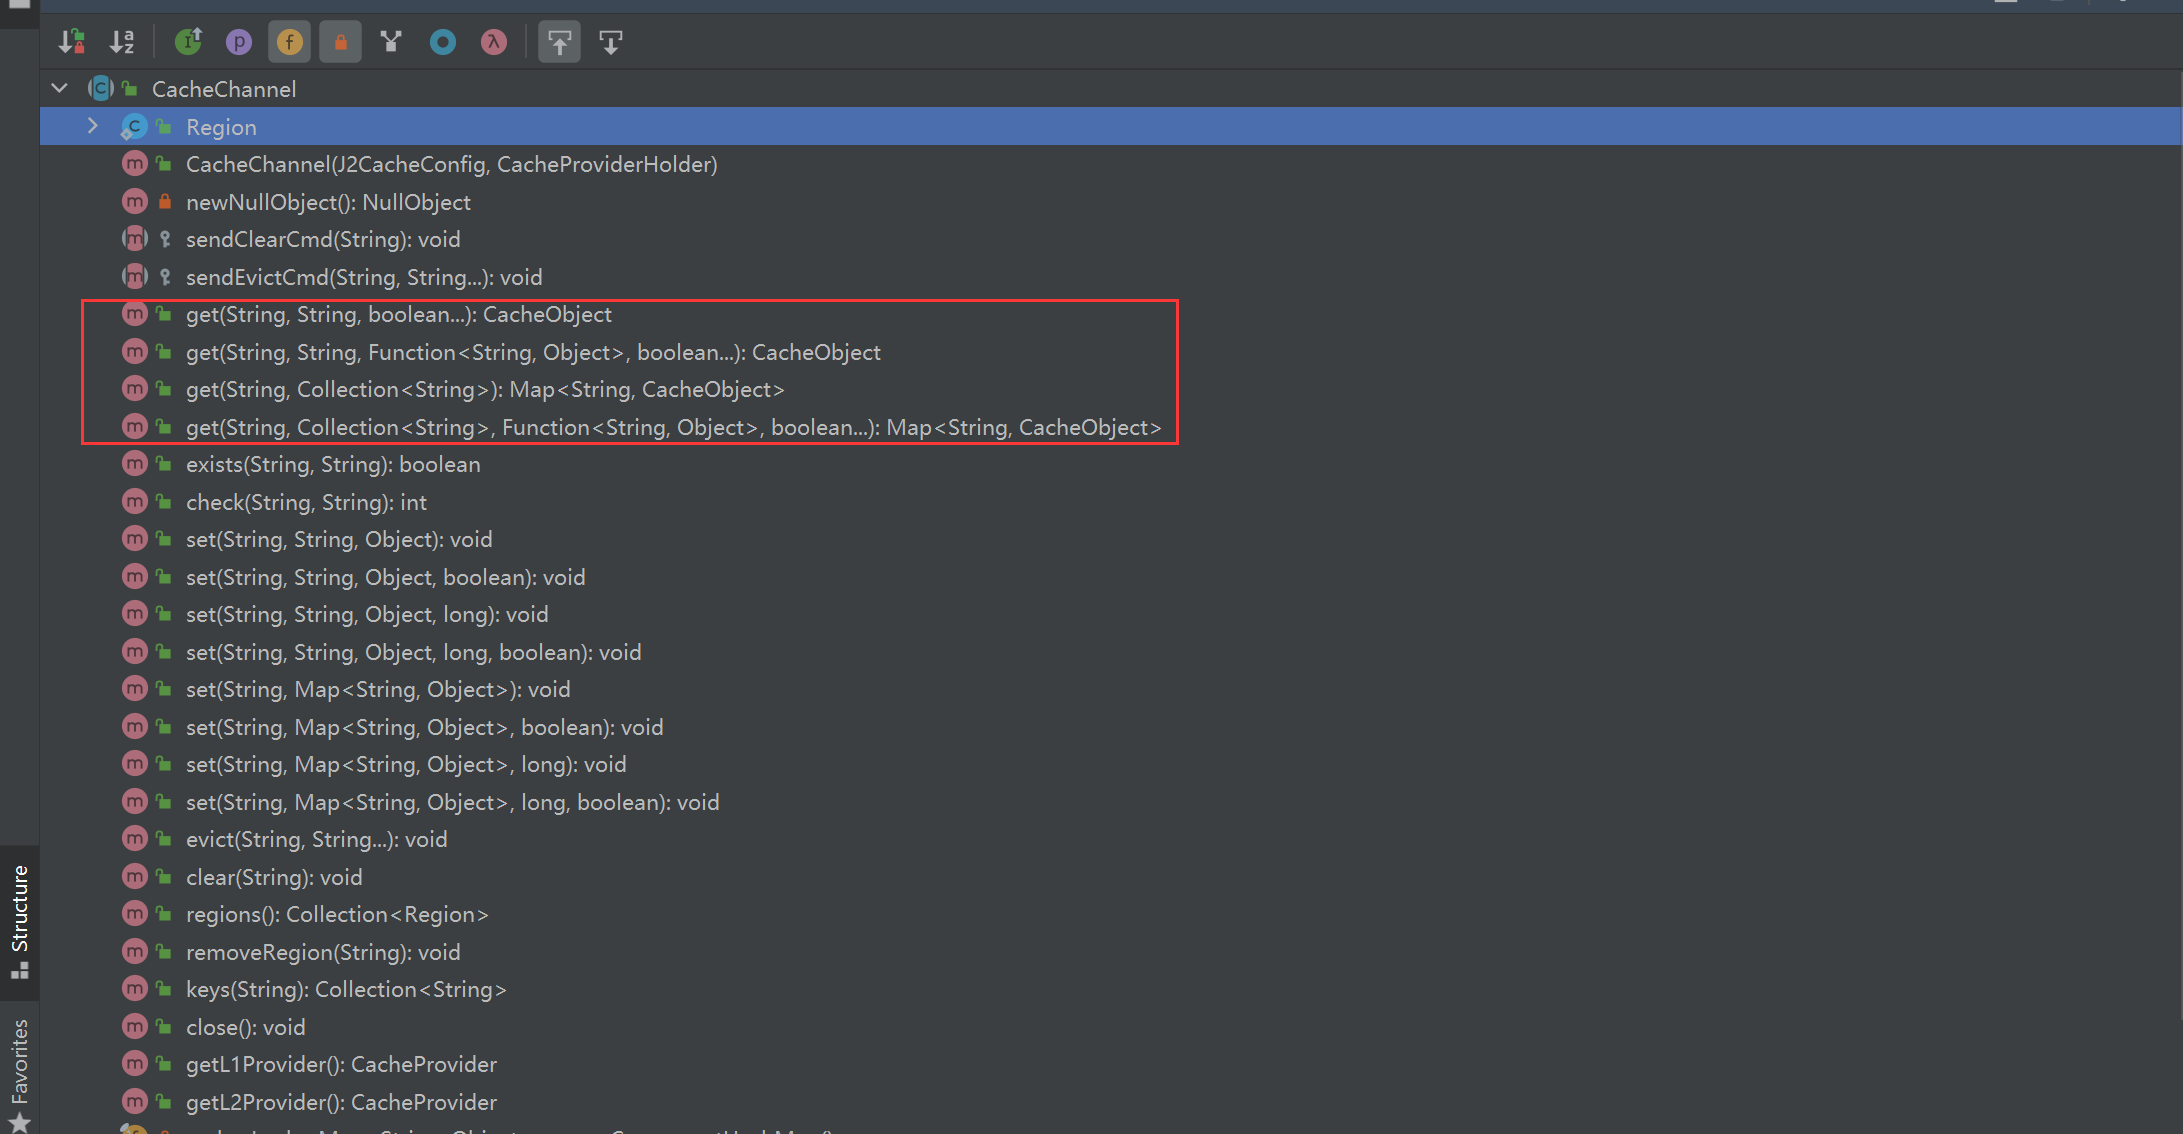
Task: Click method icon of evict method
Action: coord(134,839)
